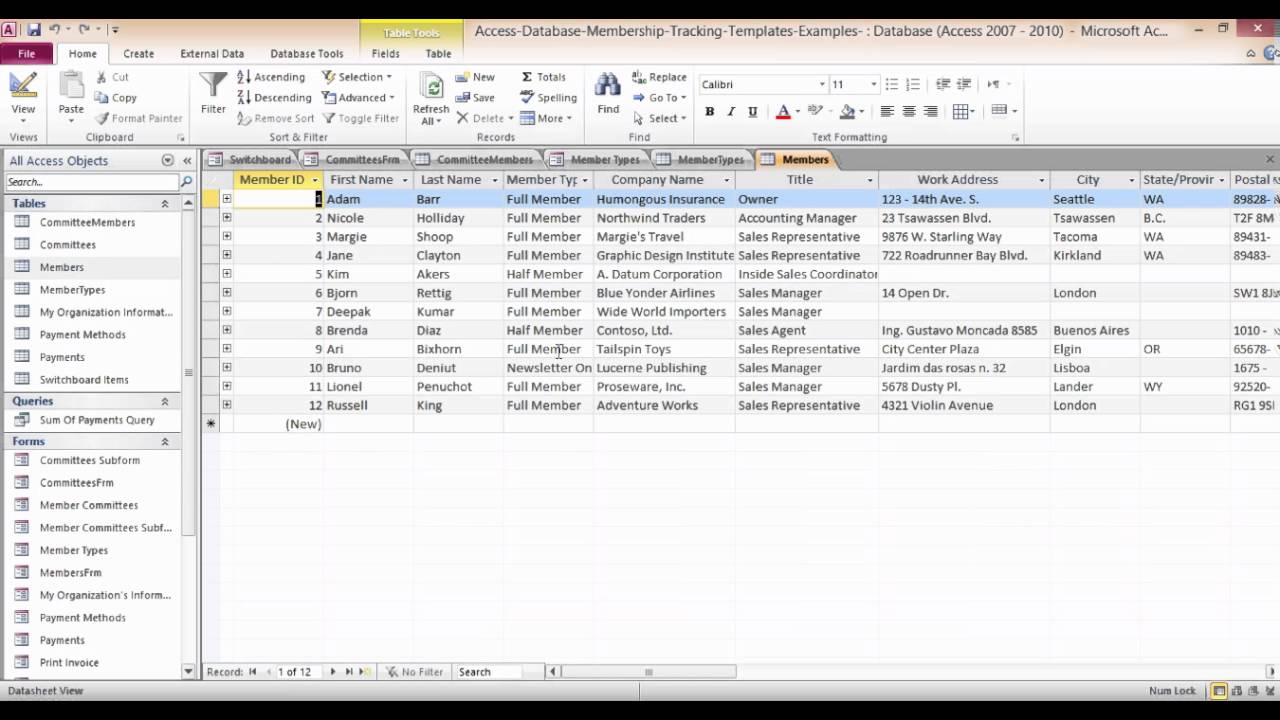Open the File tab
This screenshot has width=1280, height=720.
[27, 54]
